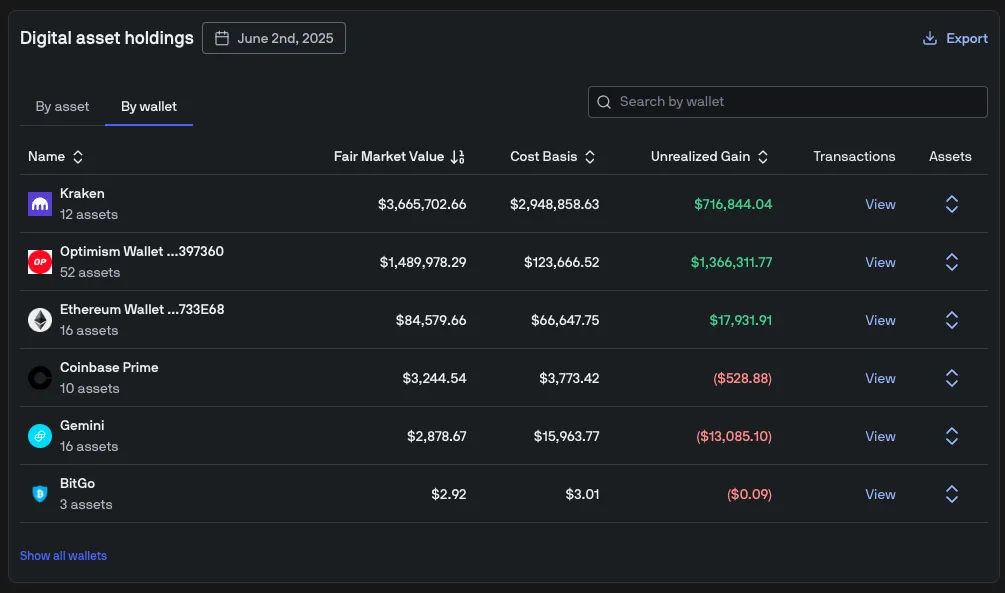
Task: Switch to the By asset tab
Action: tap(62, 106)
